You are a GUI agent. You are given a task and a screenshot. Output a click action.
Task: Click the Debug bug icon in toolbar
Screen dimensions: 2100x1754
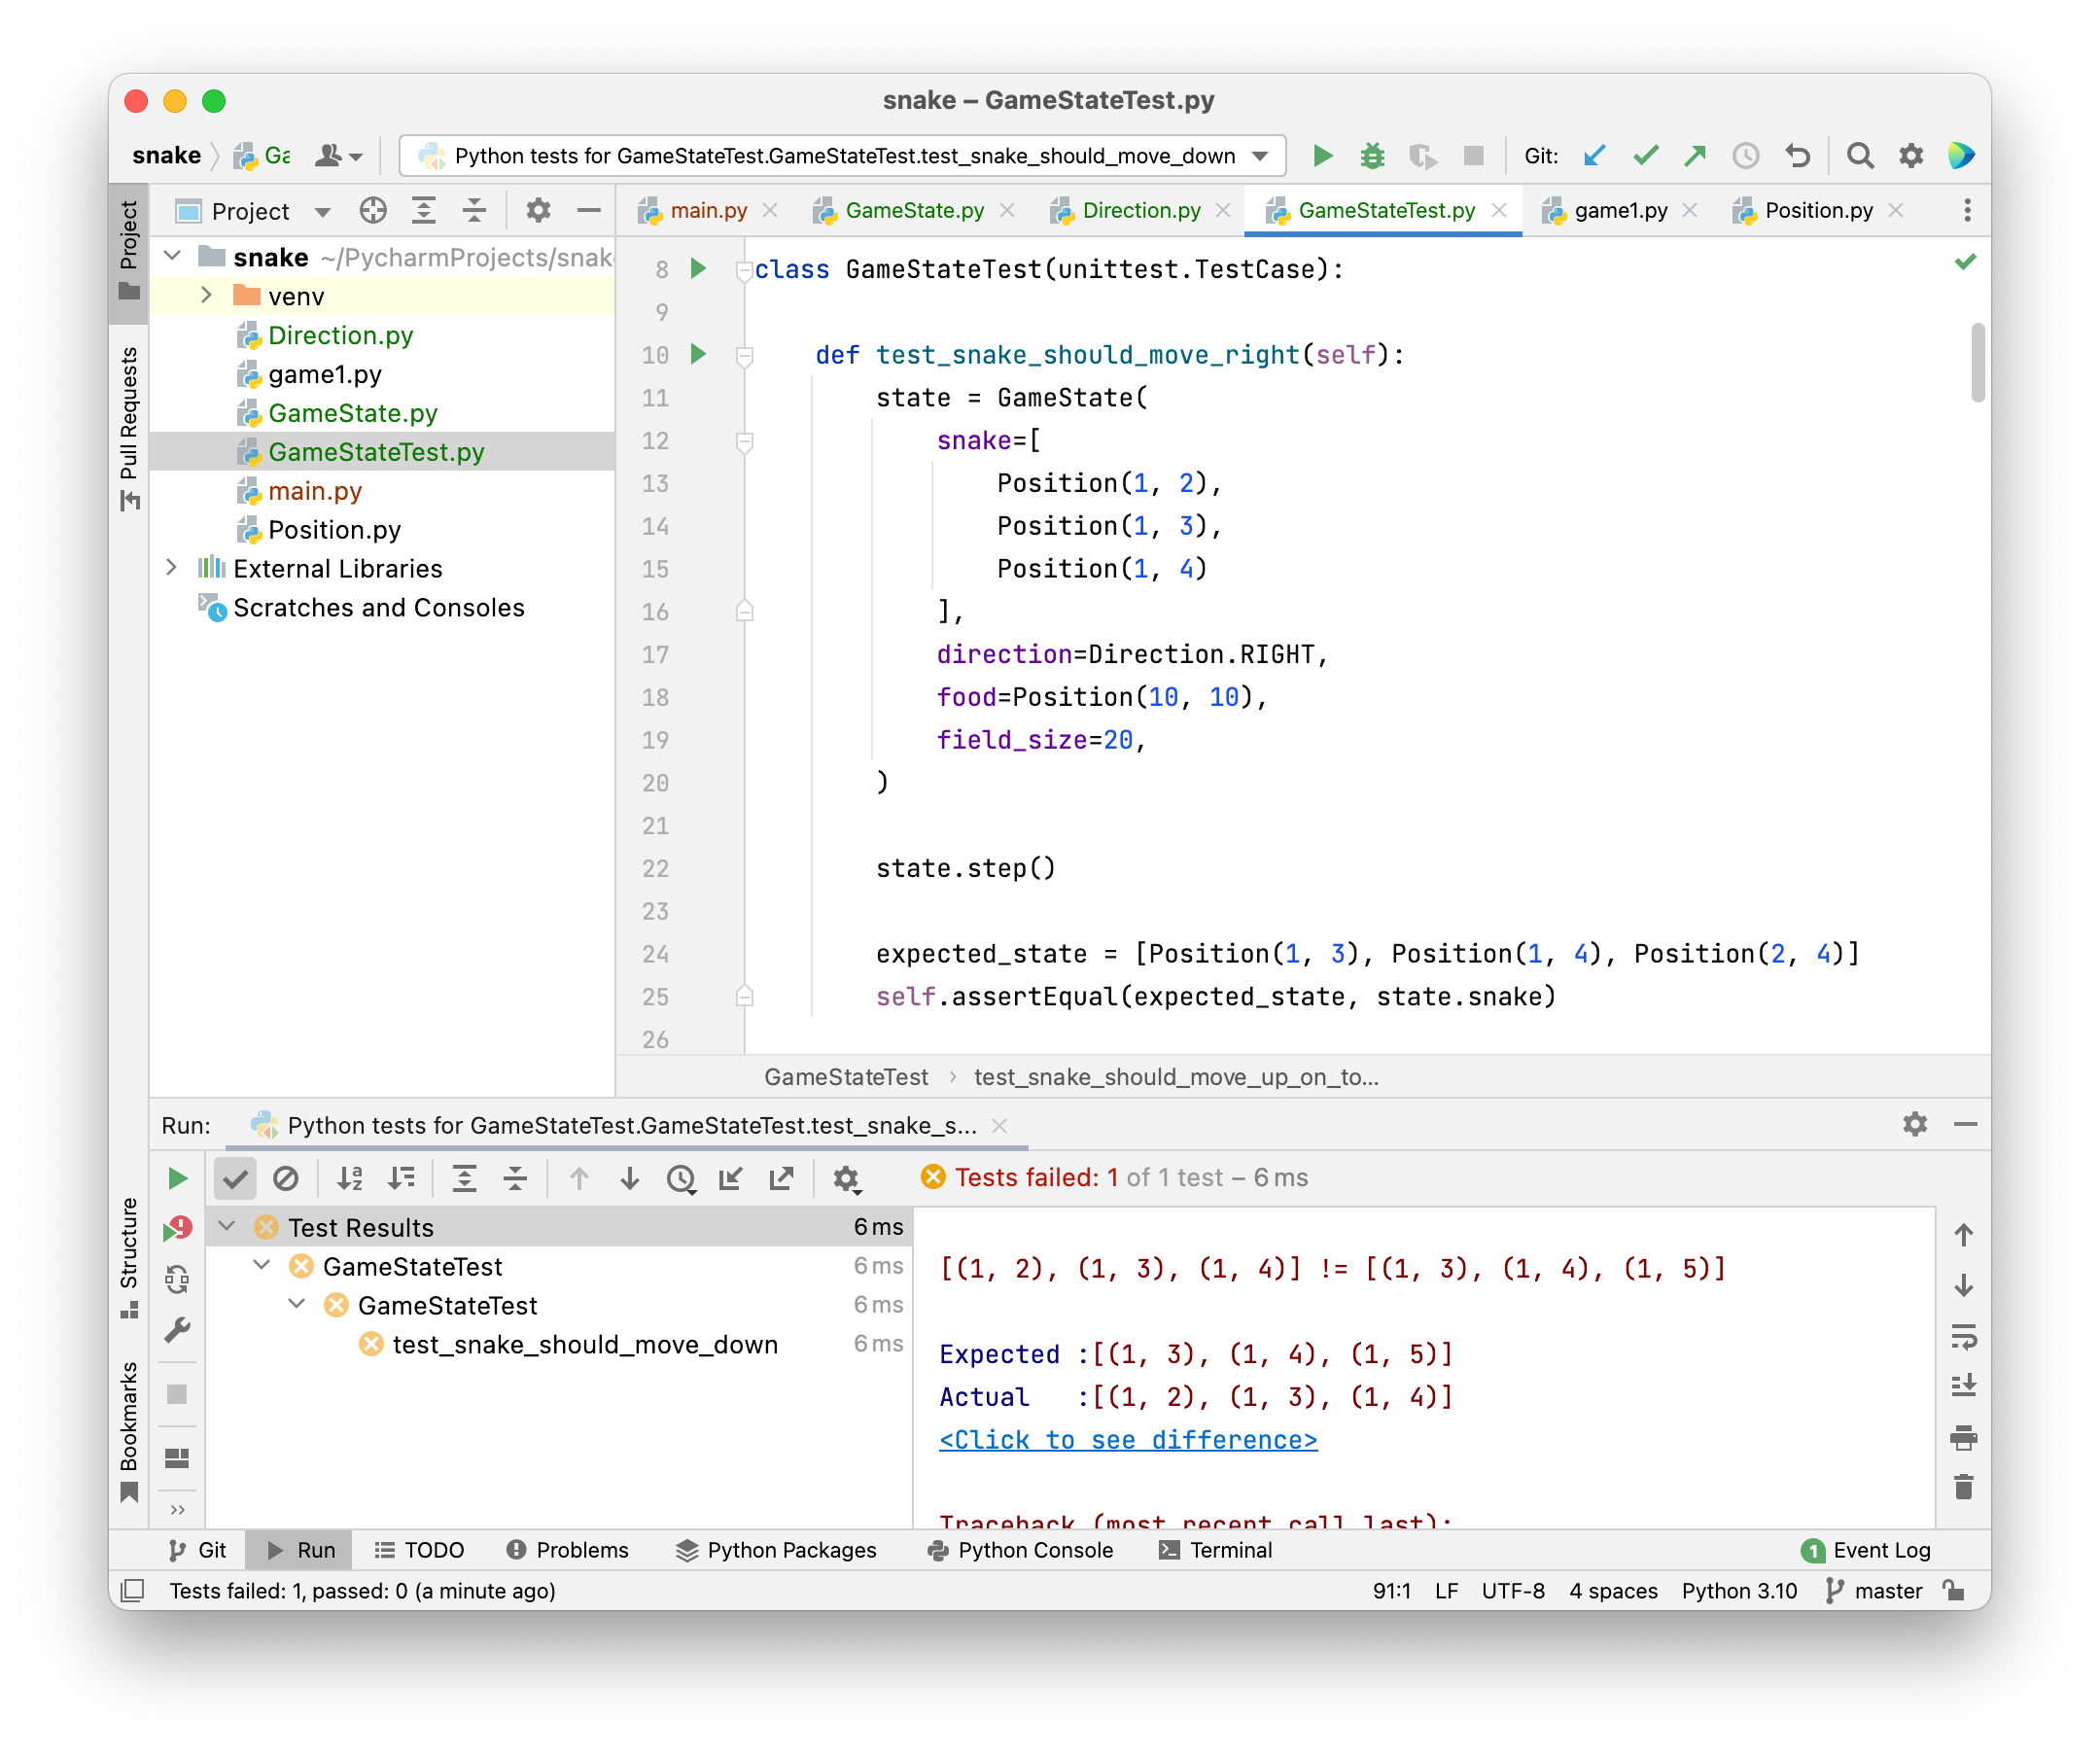(x=1372, y=156)
